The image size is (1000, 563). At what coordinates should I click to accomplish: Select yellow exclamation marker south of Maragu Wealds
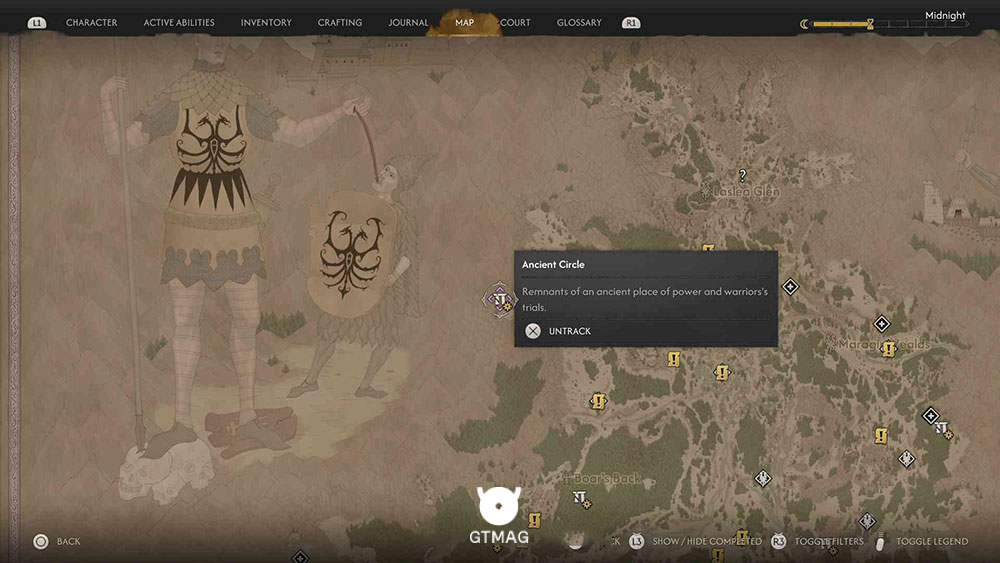click(x=881, y=436)
